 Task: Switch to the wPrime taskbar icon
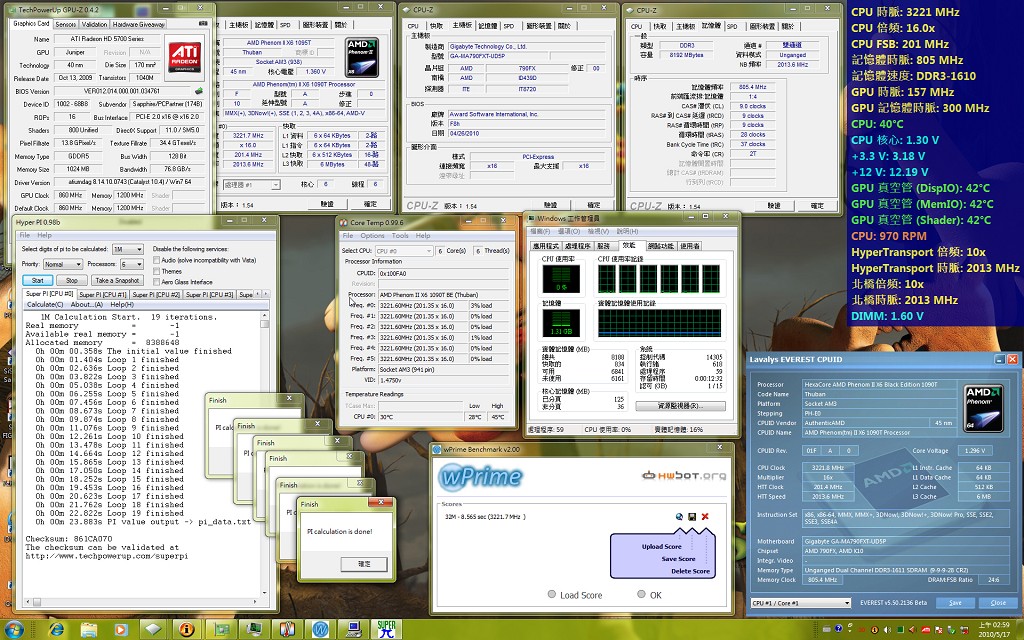pos(321,629)
